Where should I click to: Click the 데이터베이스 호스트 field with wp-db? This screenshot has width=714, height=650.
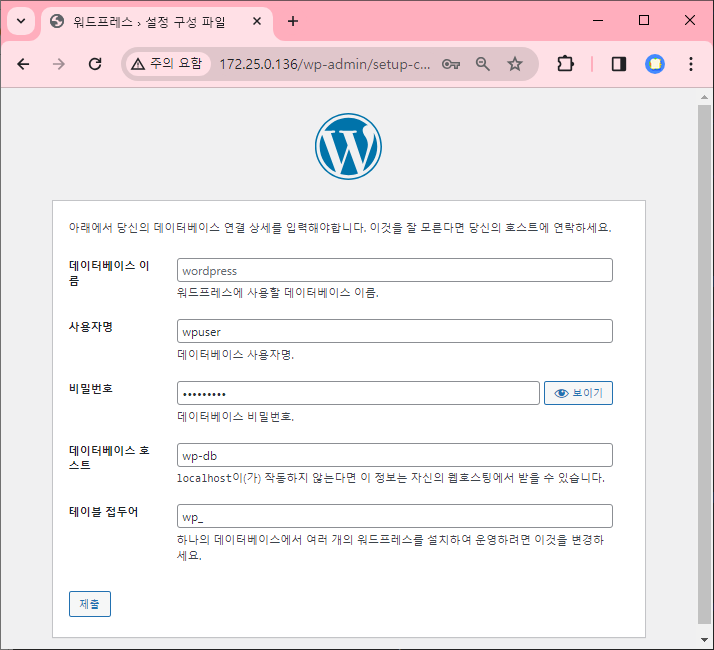395,455
